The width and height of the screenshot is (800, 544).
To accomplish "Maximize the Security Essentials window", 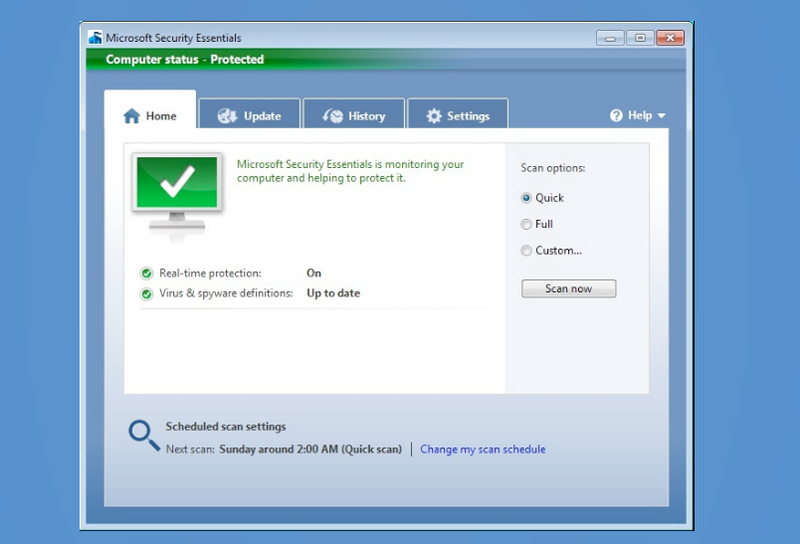I will pos(640,38).
